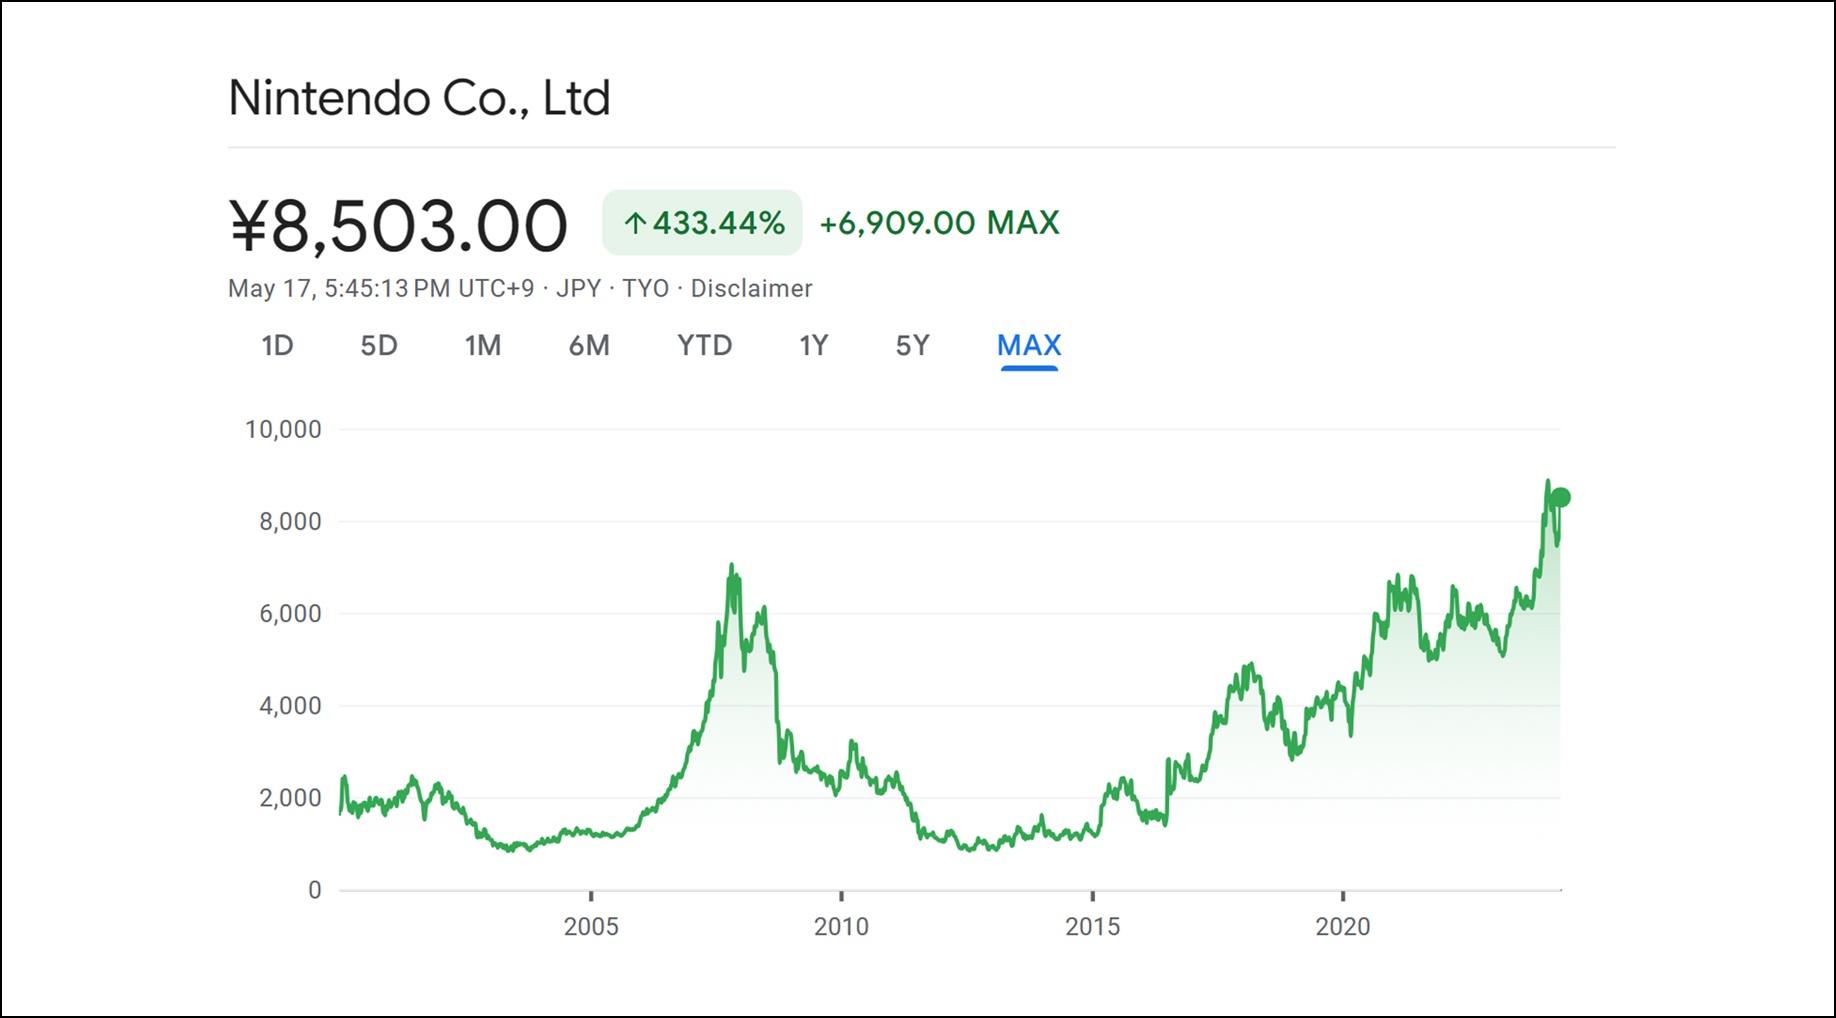Switch to the 5D range tab
The image size is (1836, 1018).
pos(379,346)
